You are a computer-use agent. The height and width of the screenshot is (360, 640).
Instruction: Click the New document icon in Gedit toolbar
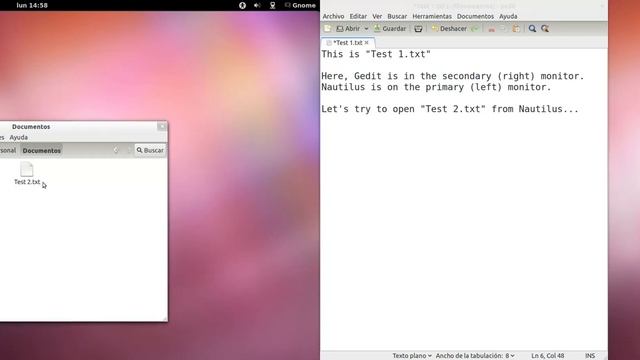pyautogui.click(x=327, y=29)
